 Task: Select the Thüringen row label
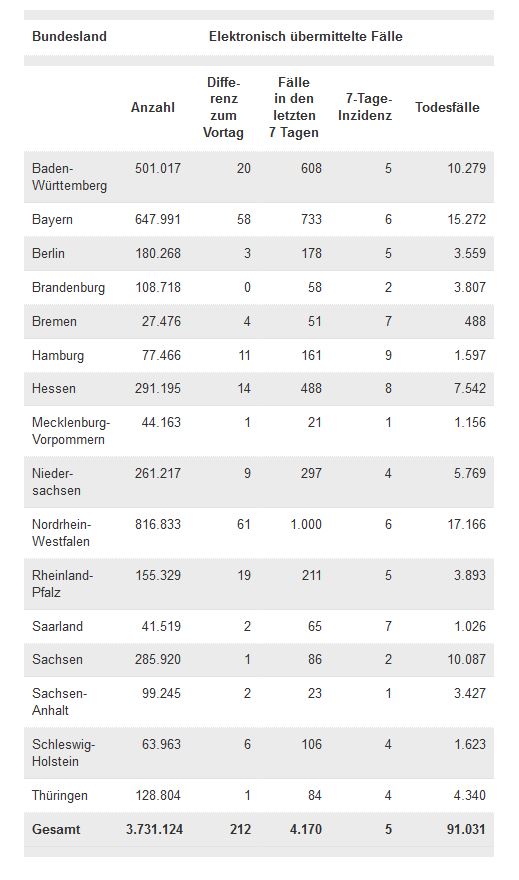[59, 796]
